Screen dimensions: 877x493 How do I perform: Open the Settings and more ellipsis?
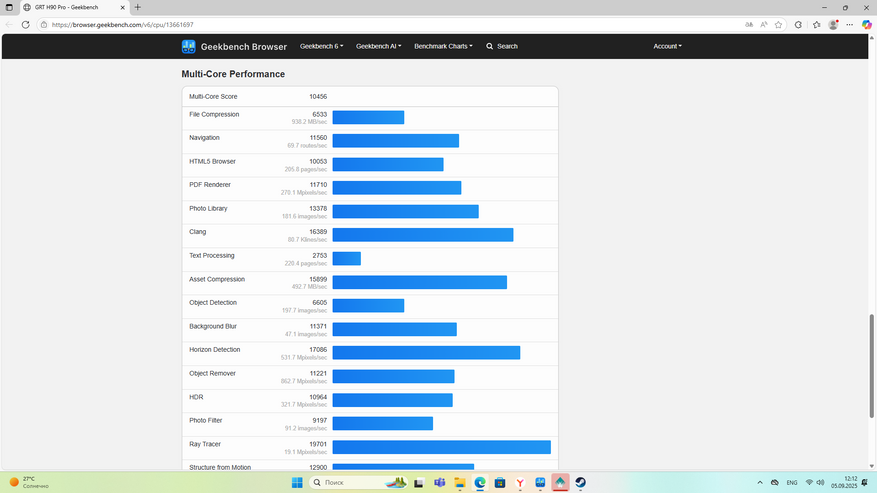click(x=850, y=25)
